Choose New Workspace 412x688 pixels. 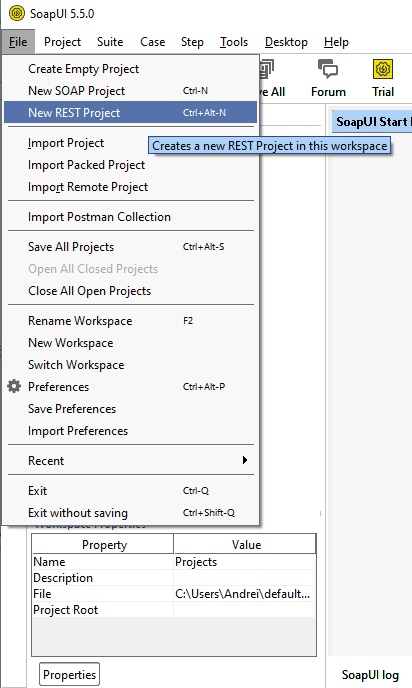130,343
